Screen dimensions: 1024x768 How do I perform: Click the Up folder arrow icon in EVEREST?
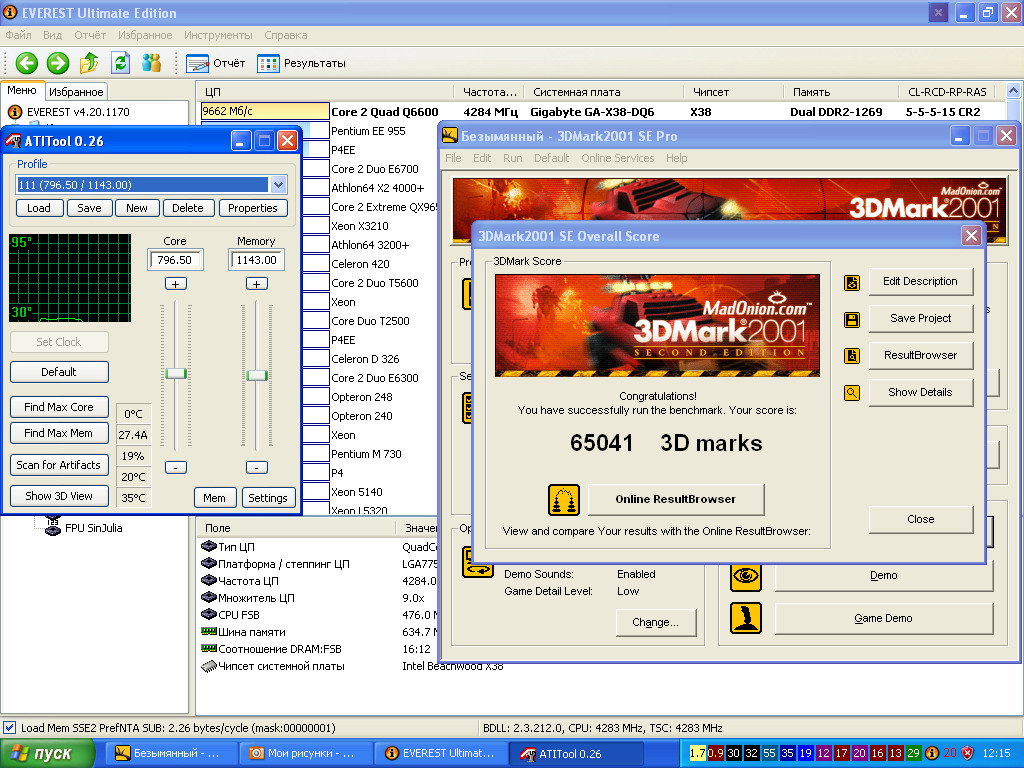click(89, 63)
